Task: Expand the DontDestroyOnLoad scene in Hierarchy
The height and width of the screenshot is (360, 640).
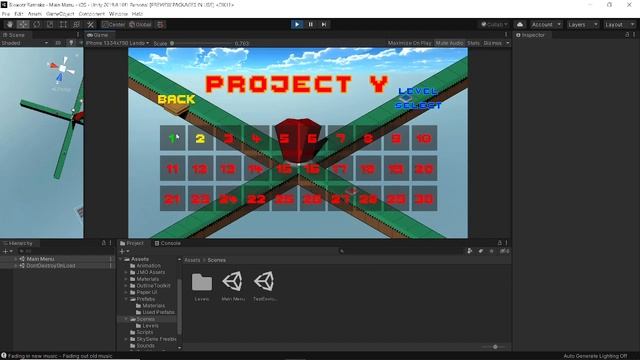Action: [x=16, y=266]
